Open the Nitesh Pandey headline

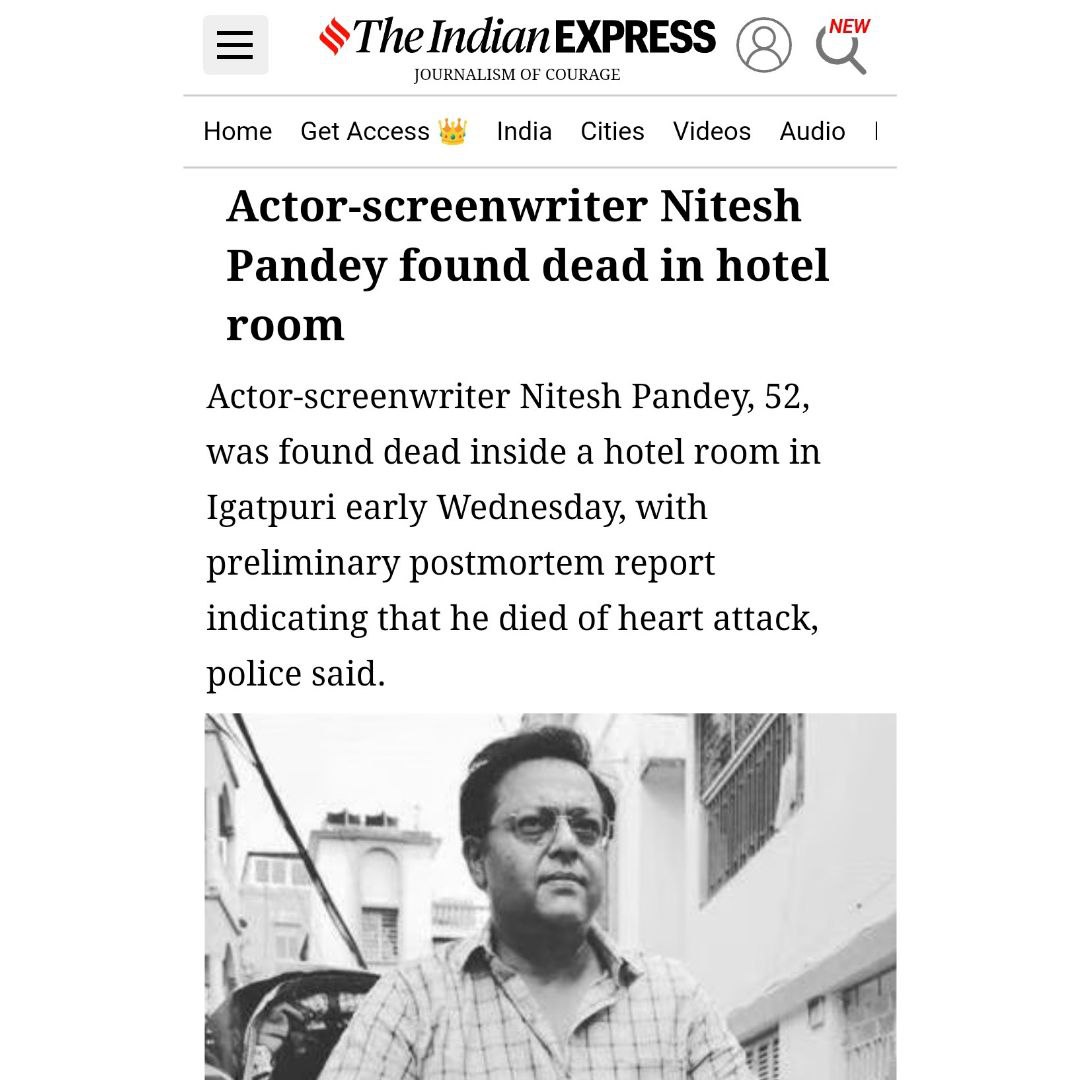pos(527,265)
